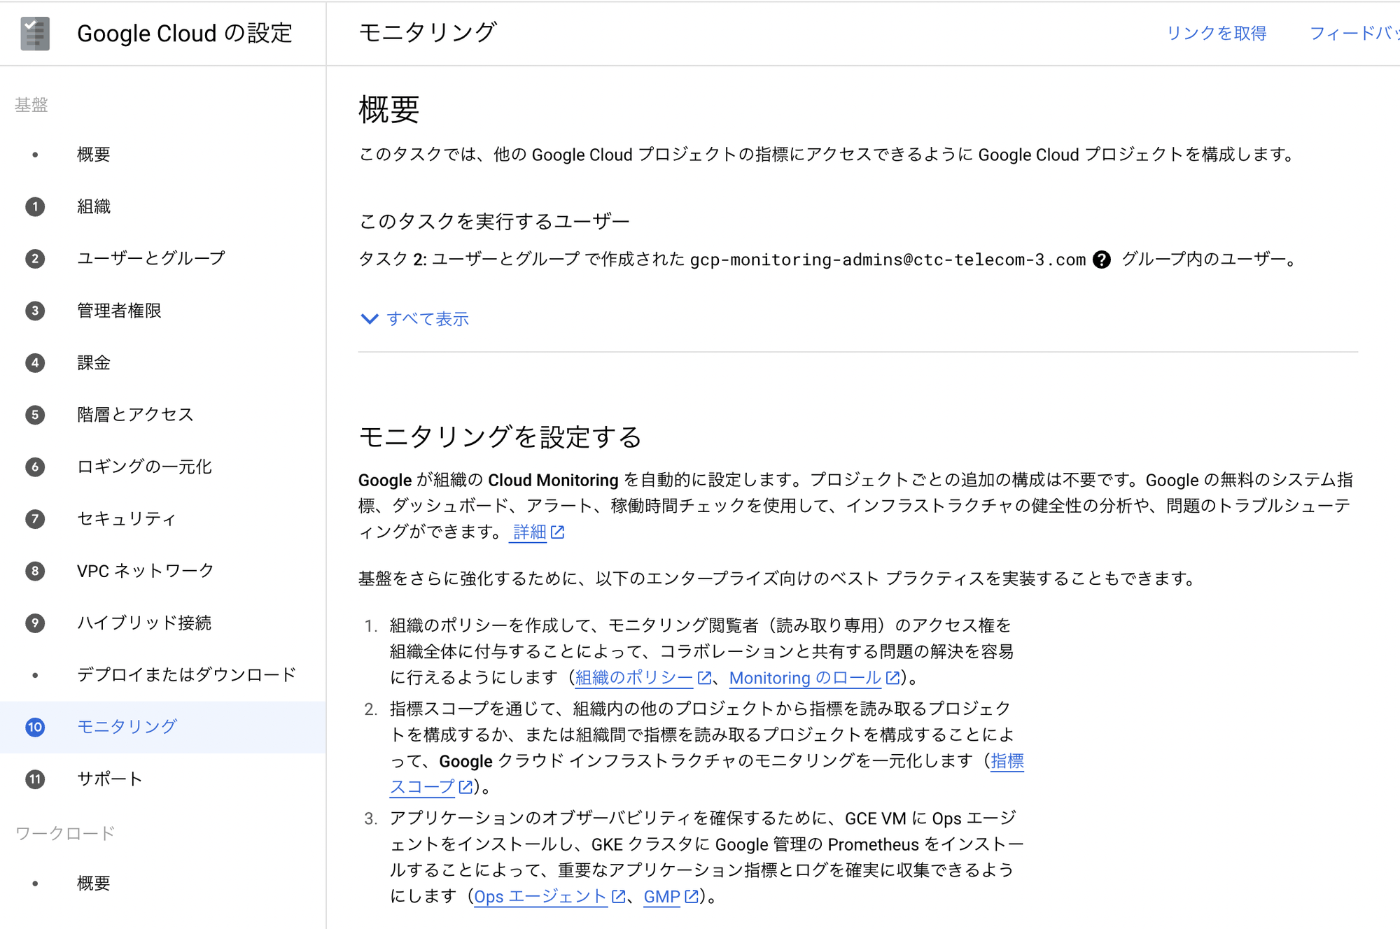Image resolution: width=1400 pixels, height=929 pixels.
Task: Click step 10 badge beside モニタリング
Action: [x=35, y=727]
